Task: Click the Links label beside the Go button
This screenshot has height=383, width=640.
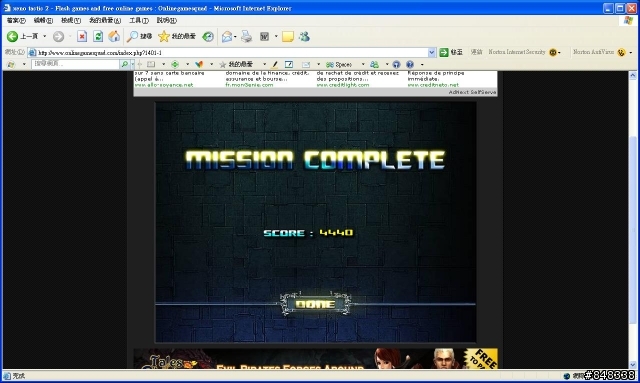Action: pos(476,52)
